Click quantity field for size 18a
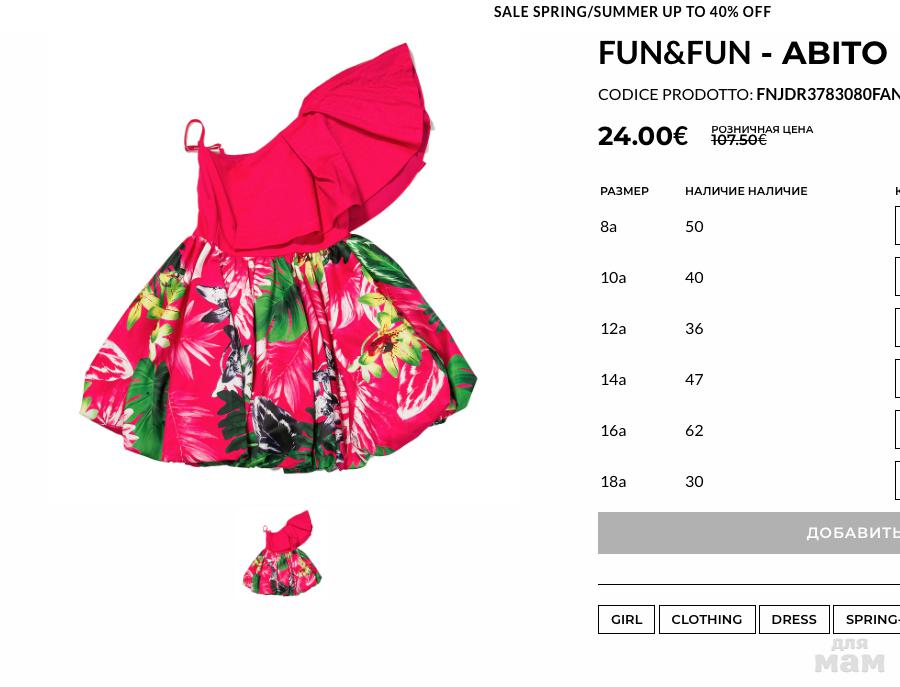 tap(897, 481)
